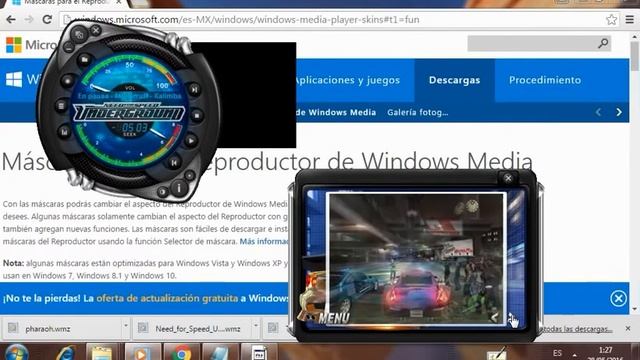Image resolution: width=640 pixels, height=360 pixels.
Task: Click the Microsoft site search box
Action: [x=532, y=43]
